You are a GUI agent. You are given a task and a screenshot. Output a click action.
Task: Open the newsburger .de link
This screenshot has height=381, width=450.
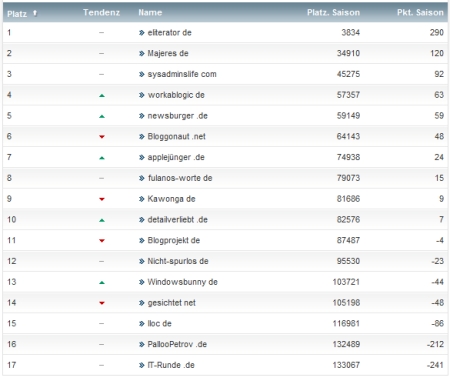(178, 116)
